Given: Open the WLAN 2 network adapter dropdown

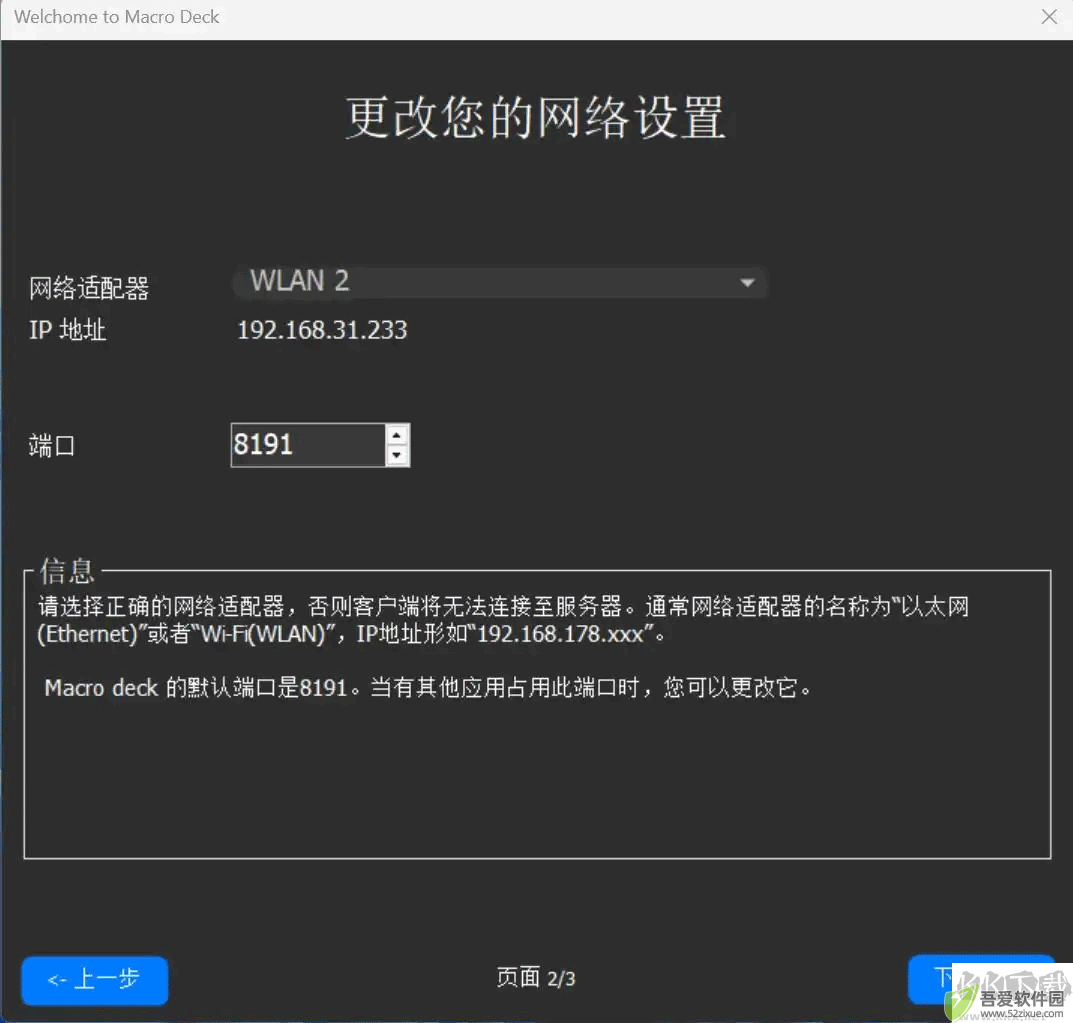Looking at the screenshot, I should 500,282.
